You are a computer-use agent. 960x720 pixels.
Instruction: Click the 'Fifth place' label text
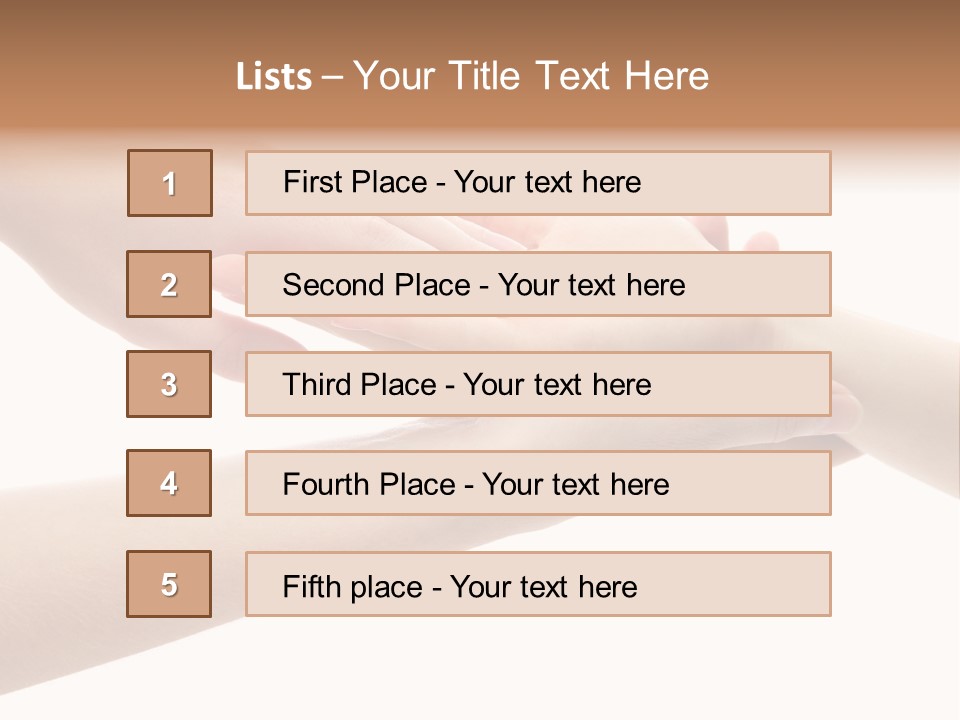pyautogui.click(x=353, y=586)
